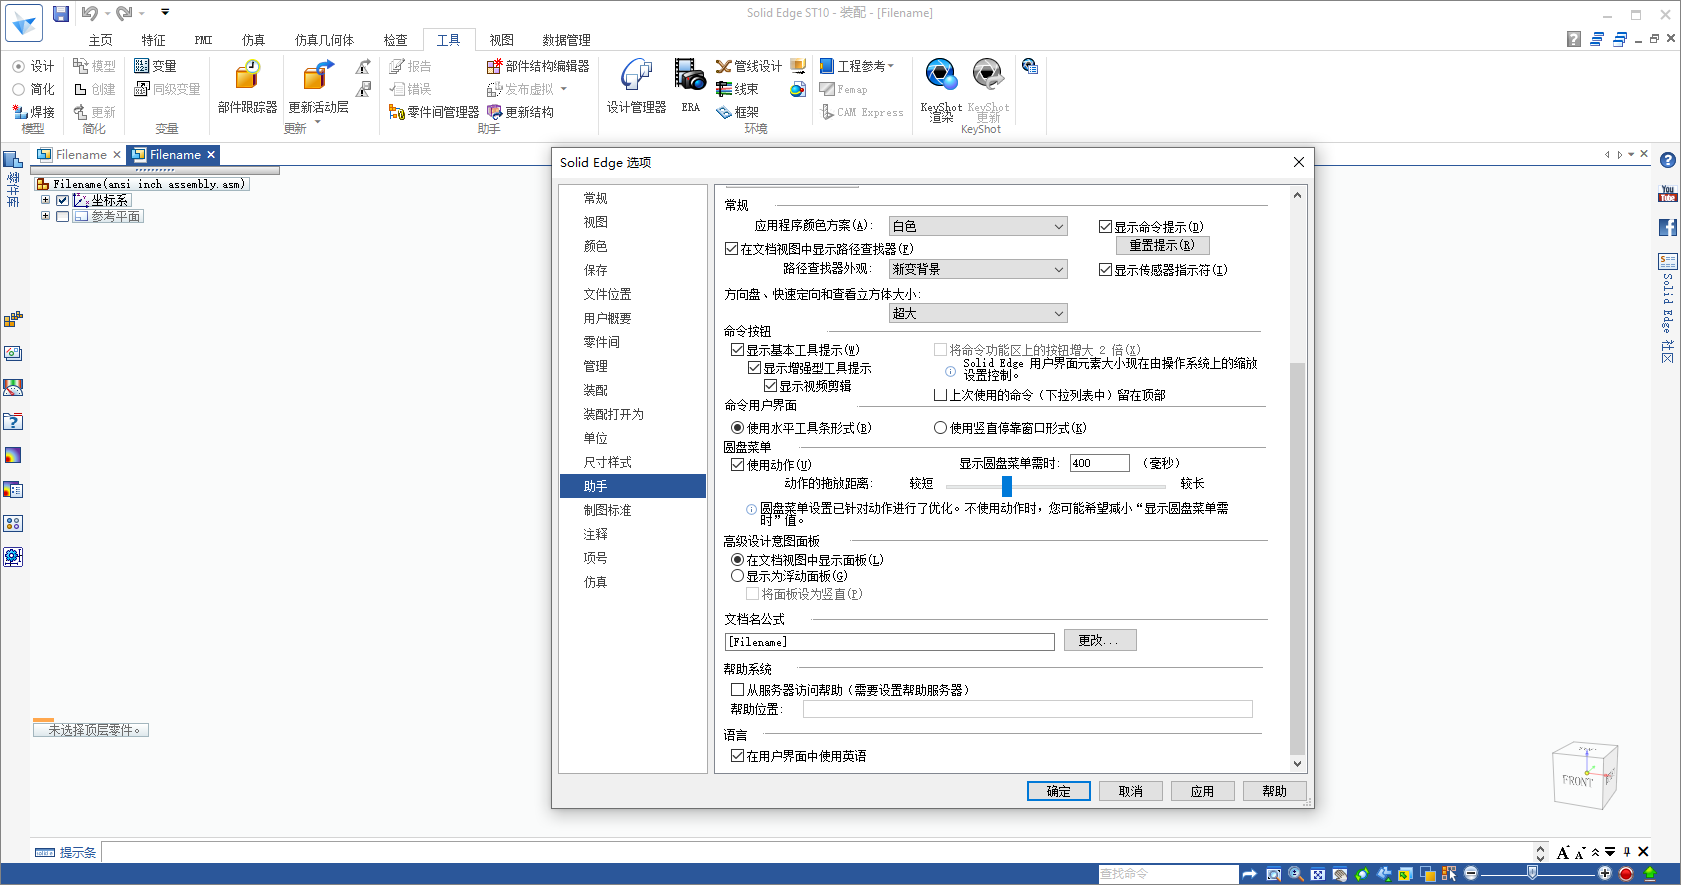Expand 参考平面 tree node
Screen dimensions: 1681x885
[x=45, y=216]
